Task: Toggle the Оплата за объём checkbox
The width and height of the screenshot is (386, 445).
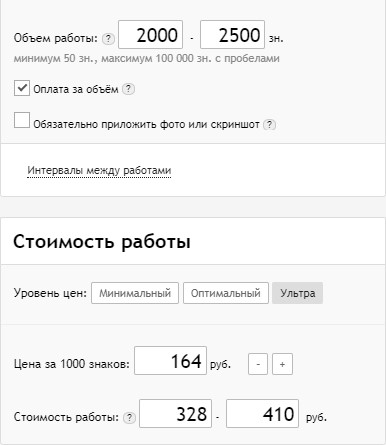Action: pyautogui.click(x=22, y=88)
